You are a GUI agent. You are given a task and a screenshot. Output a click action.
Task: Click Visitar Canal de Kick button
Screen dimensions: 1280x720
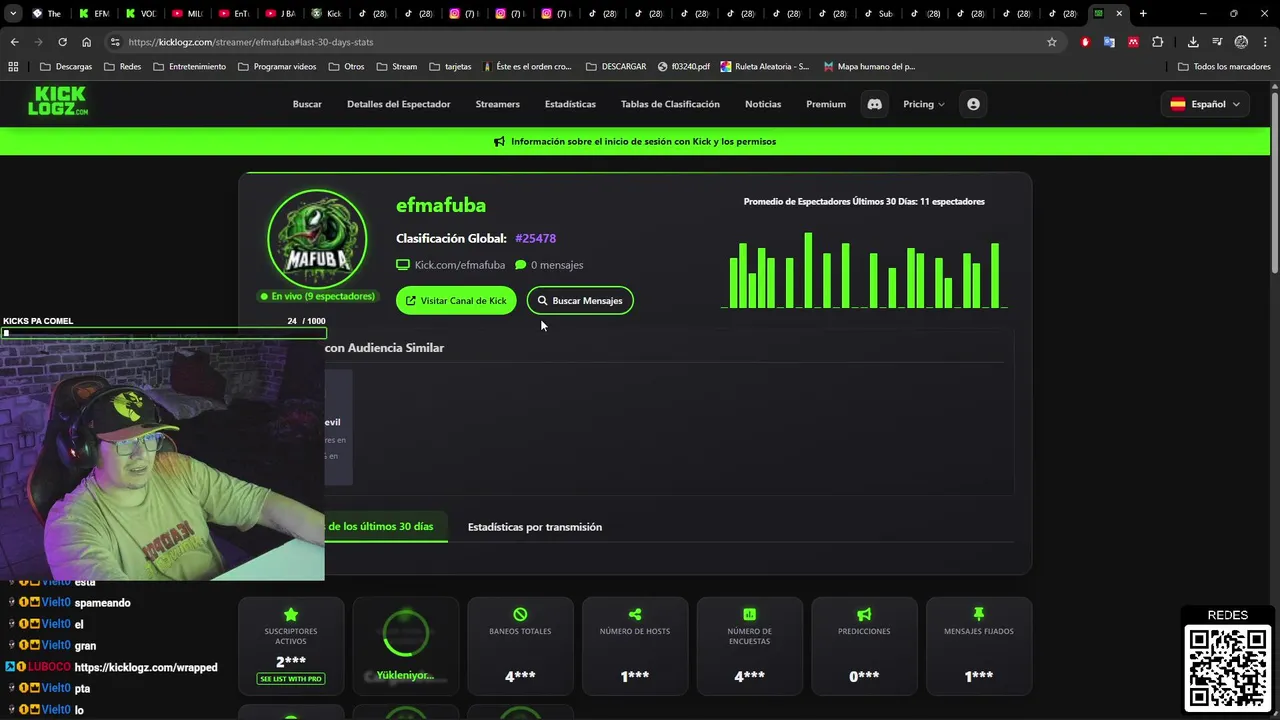(x=456, y=301)
